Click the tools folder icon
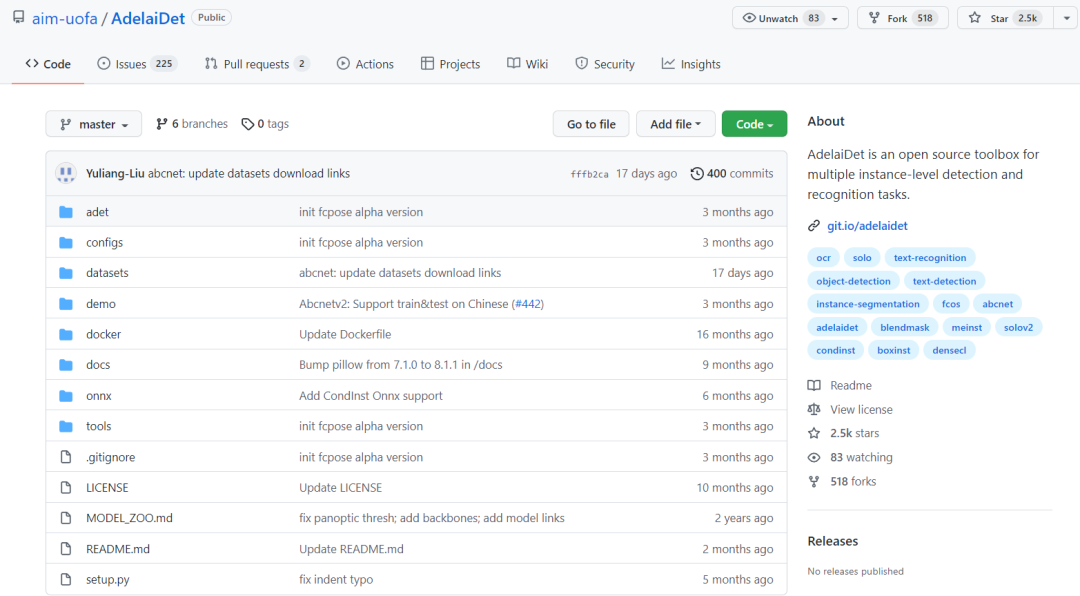 click(x=66, y=426)
